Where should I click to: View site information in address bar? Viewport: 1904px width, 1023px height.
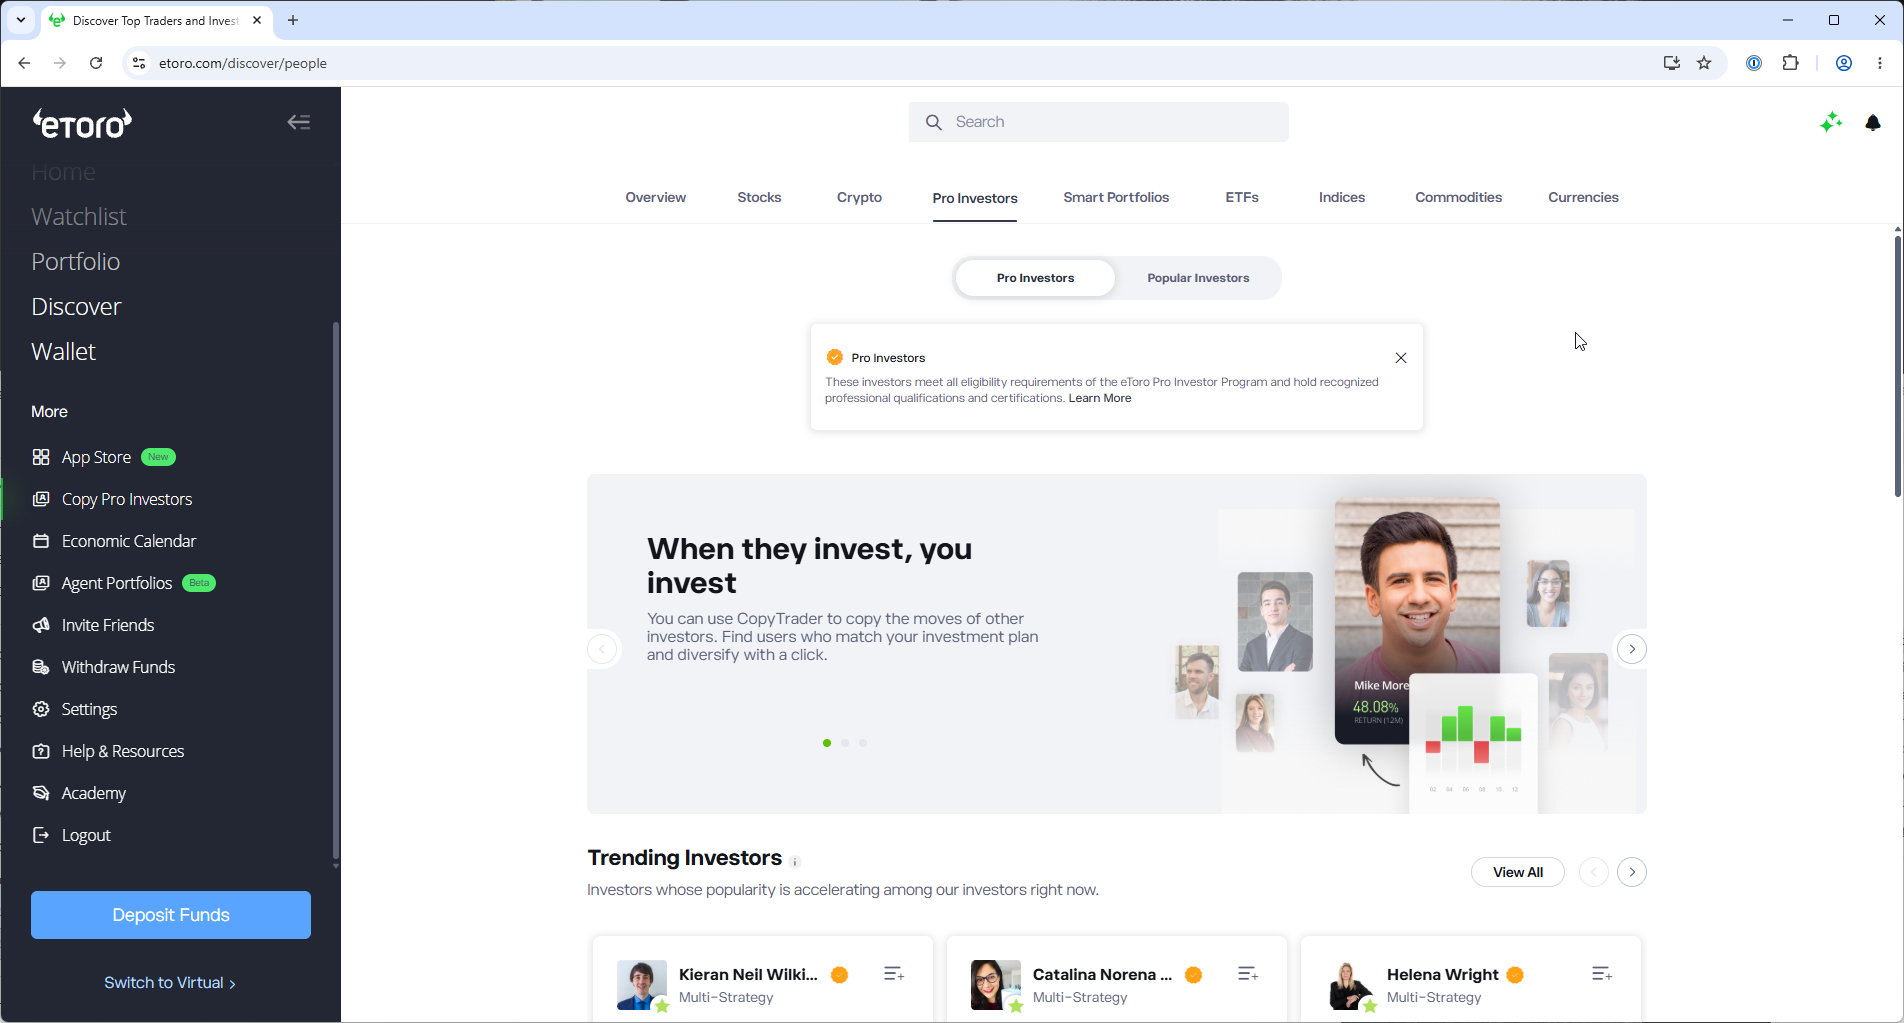[139, 63]
